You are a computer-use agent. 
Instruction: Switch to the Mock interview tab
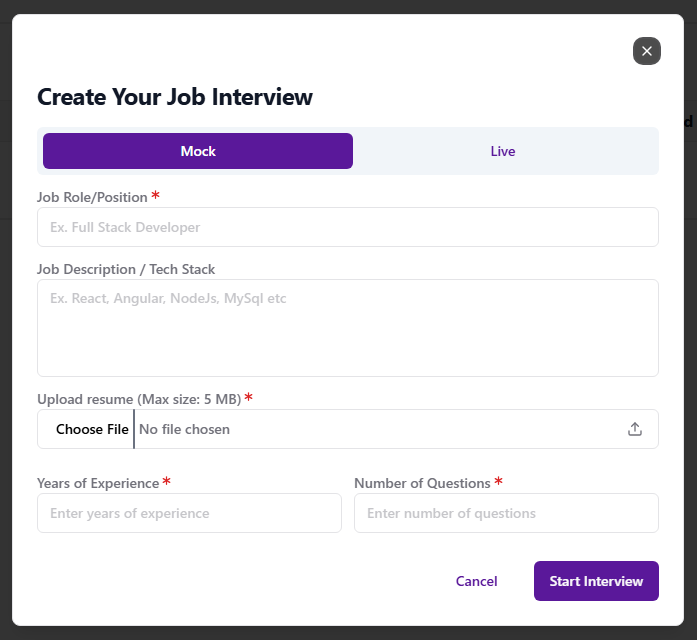point(198,151)
